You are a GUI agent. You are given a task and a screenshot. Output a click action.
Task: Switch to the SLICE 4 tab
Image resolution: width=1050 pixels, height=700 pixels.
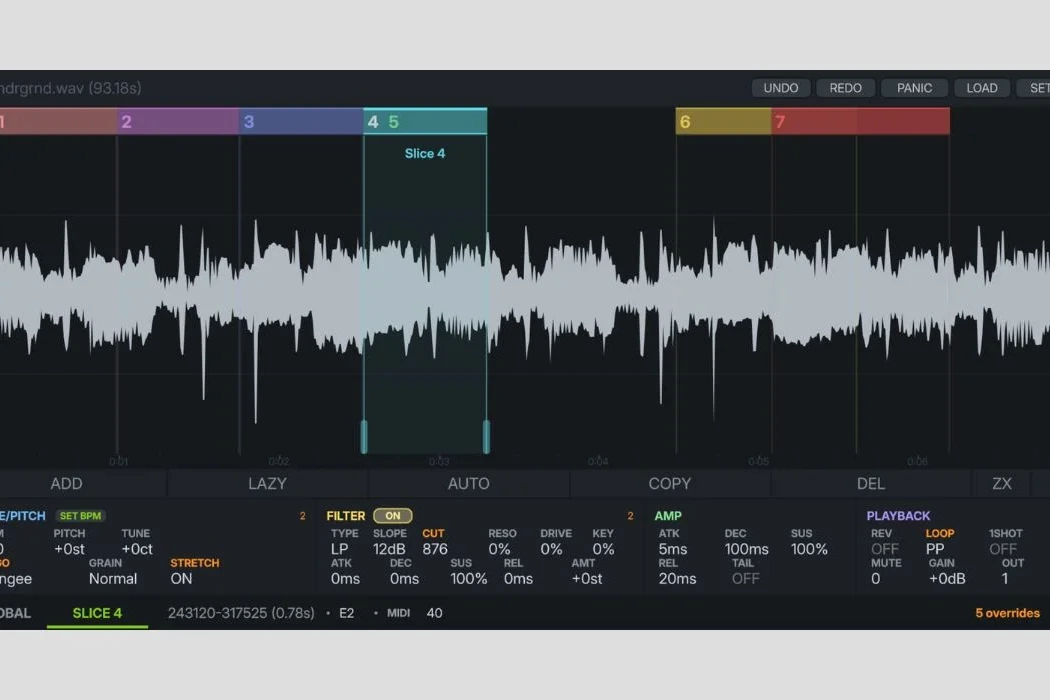pos(97,613)
